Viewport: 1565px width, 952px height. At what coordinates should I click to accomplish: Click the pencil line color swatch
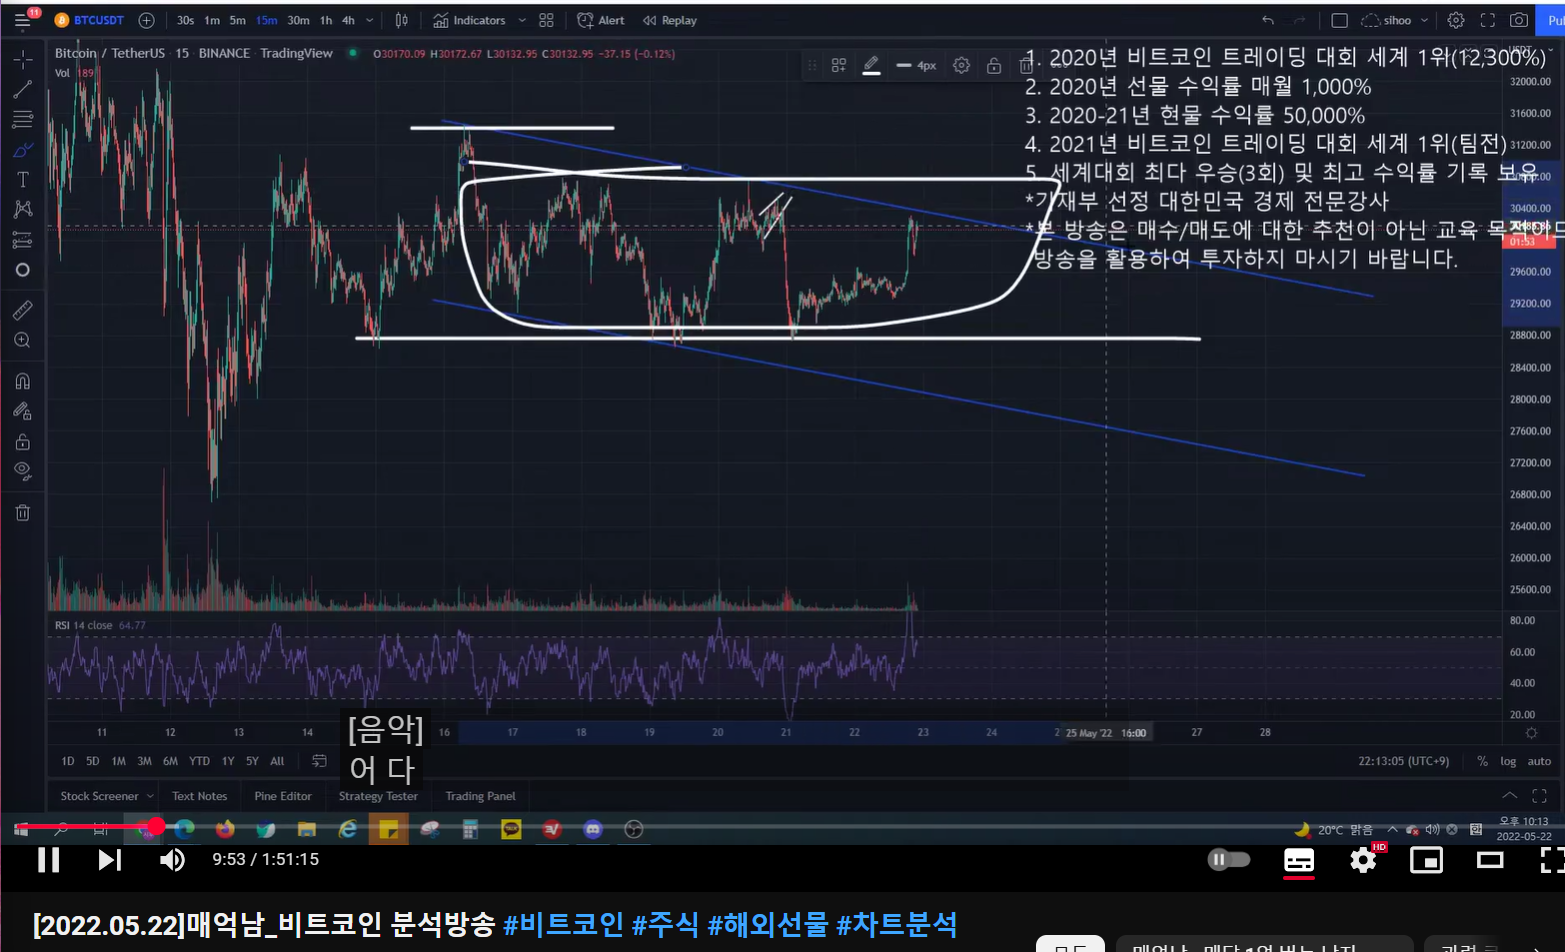(872, 65)
